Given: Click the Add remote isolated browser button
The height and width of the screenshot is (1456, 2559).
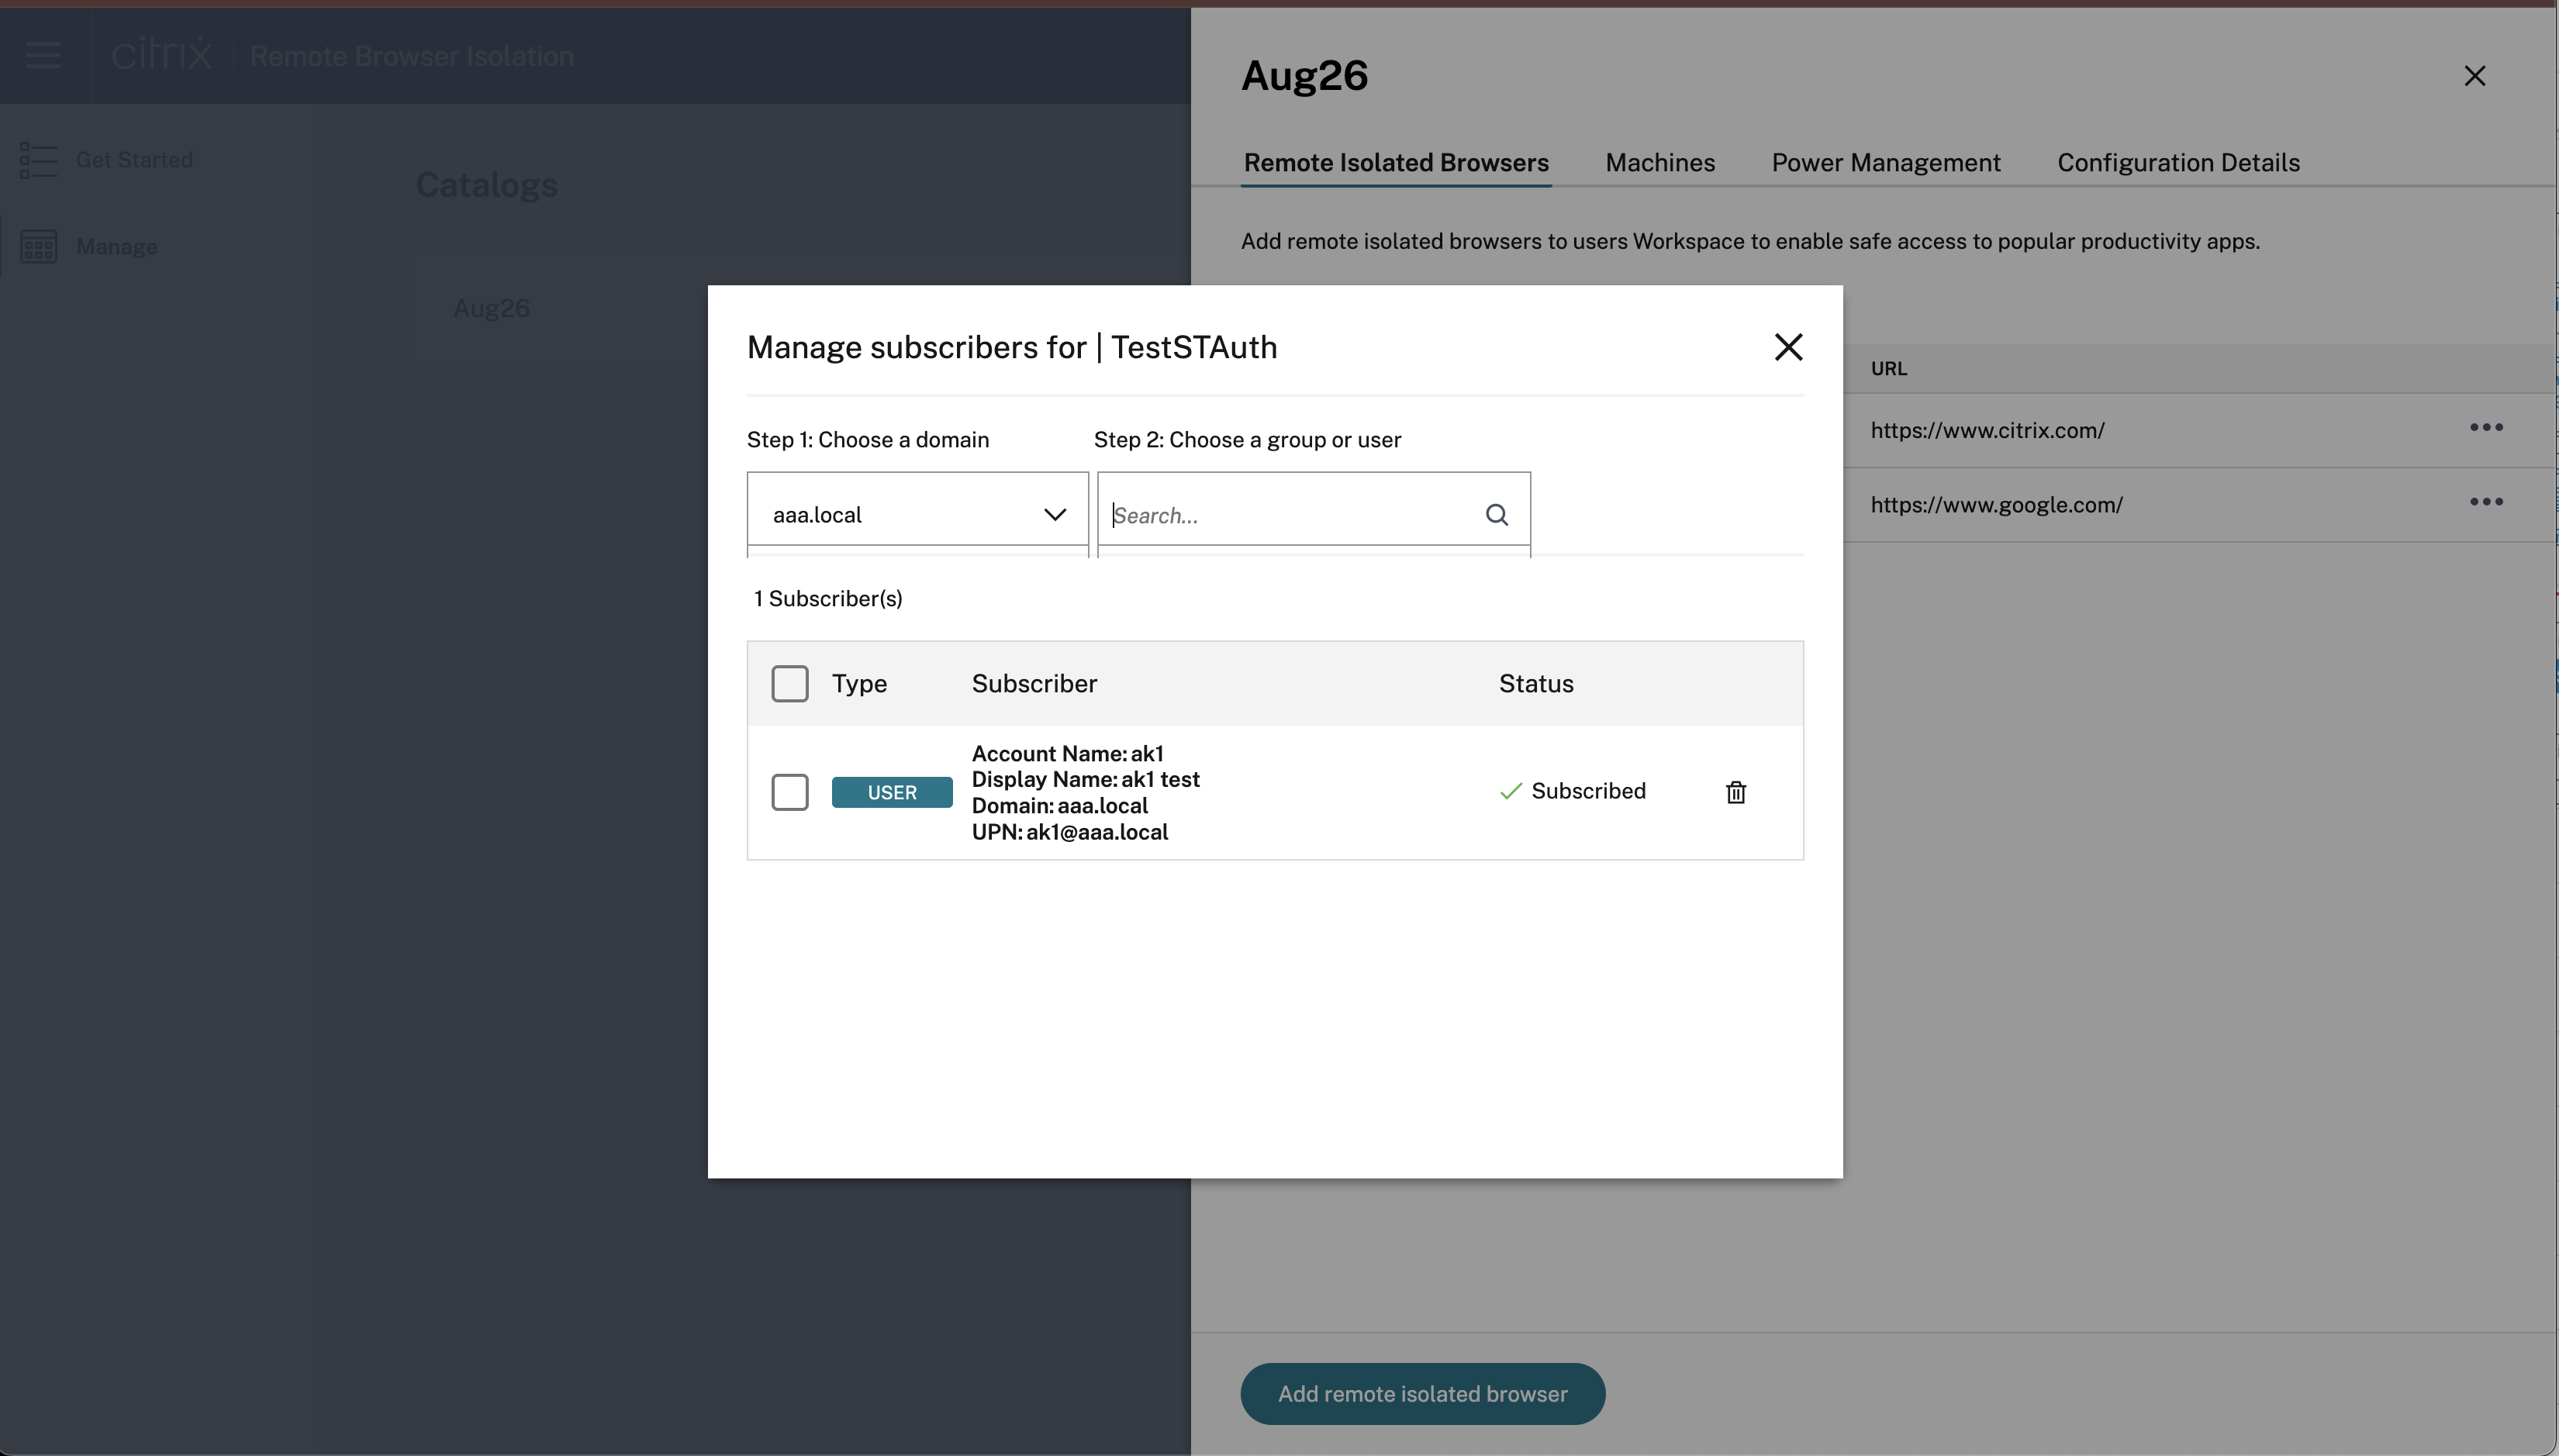Looking at the screenshot, I should pyautogui.click(x=1424, y=1392).
